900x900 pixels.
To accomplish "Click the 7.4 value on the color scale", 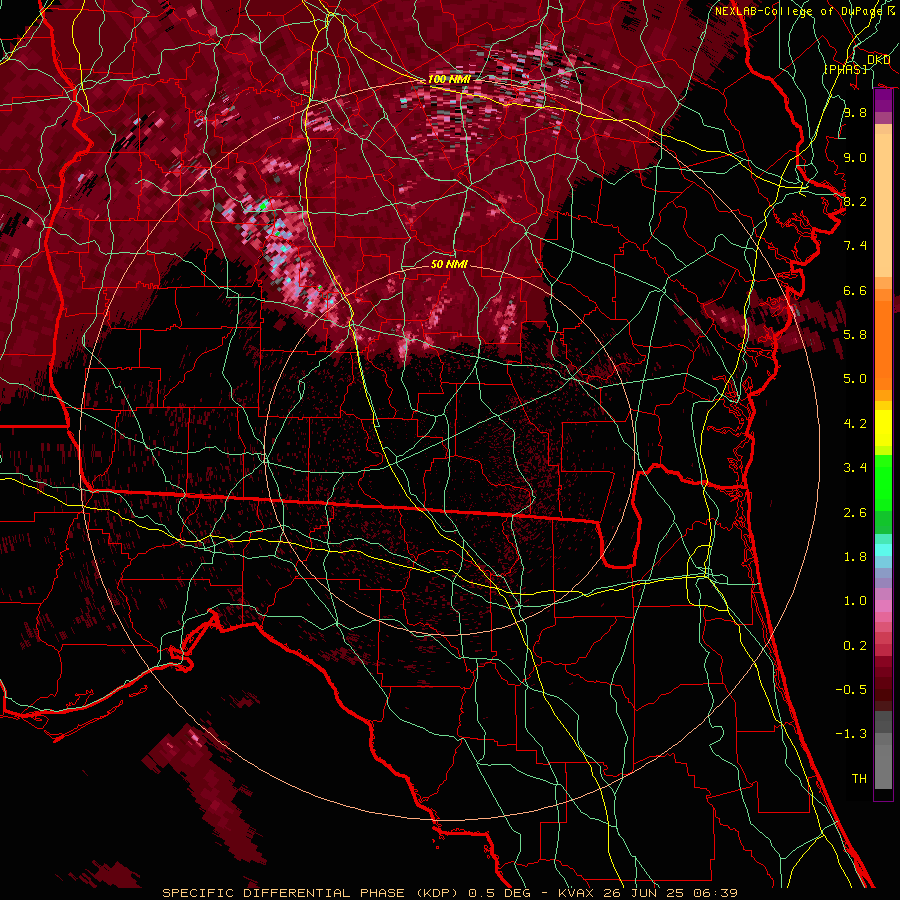I will 855,246.
